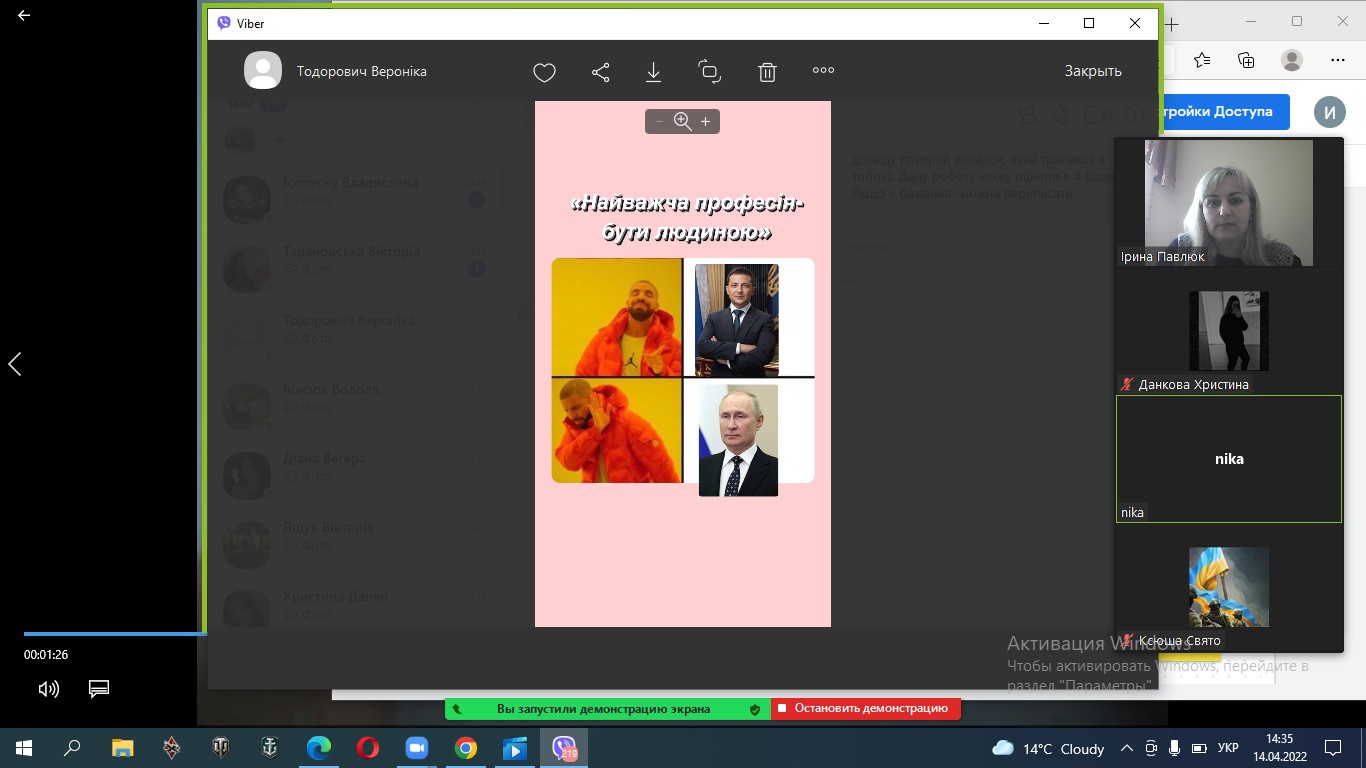Go back with the arrow in video player
Image resolution: width=1366 pixels, height=768 pixels.
[24, 16]
